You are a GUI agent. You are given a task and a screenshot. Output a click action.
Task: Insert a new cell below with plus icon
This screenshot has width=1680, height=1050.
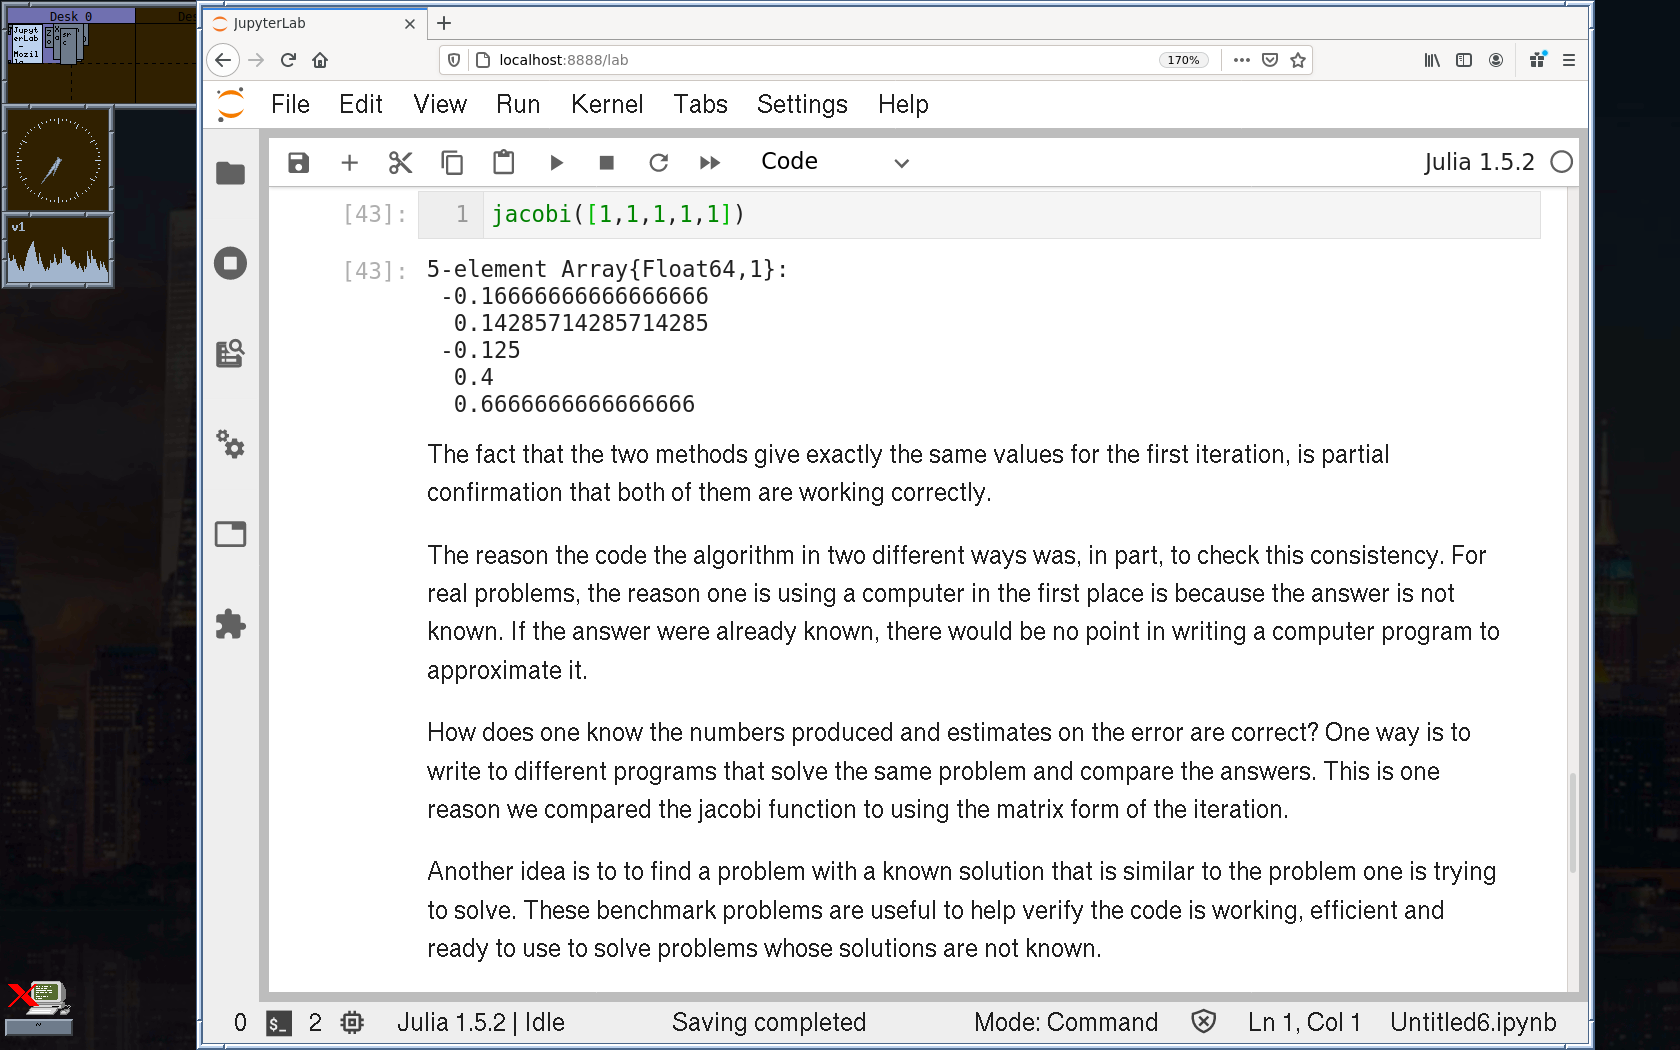(x=349, y=163)
